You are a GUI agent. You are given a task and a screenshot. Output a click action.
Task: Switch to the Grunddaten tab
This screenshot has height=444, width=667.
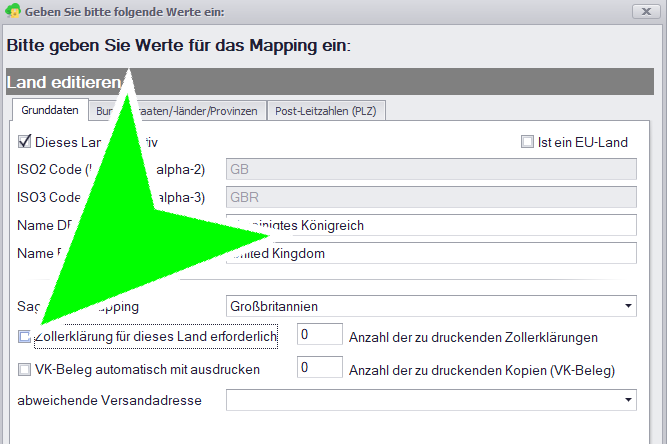point(50,110)
